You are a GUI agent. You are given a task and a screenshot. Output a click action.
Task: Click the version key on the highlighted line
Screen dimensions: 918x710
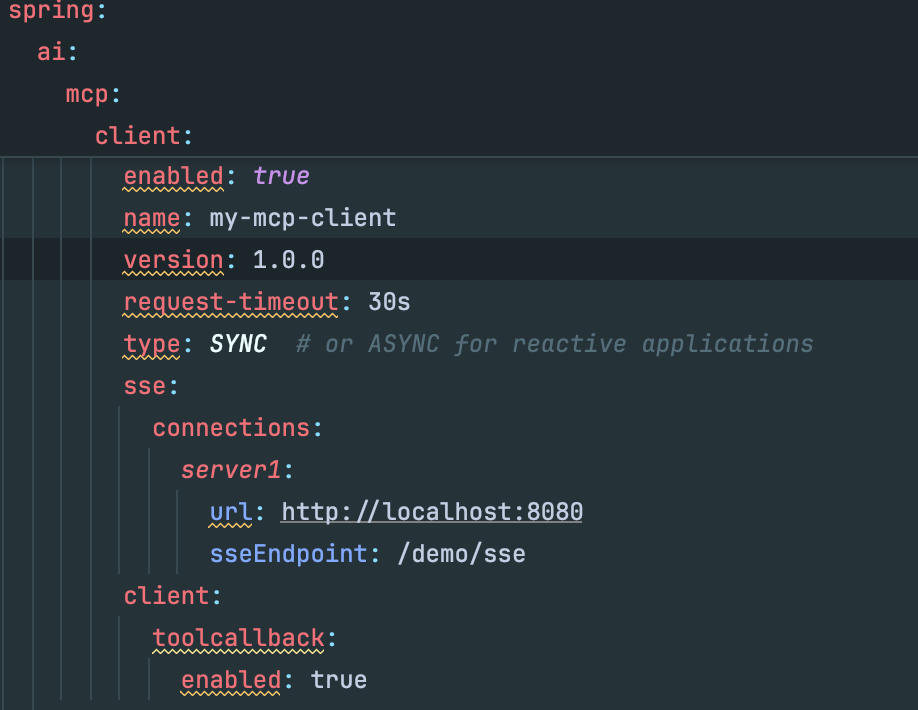pos(174,260)
